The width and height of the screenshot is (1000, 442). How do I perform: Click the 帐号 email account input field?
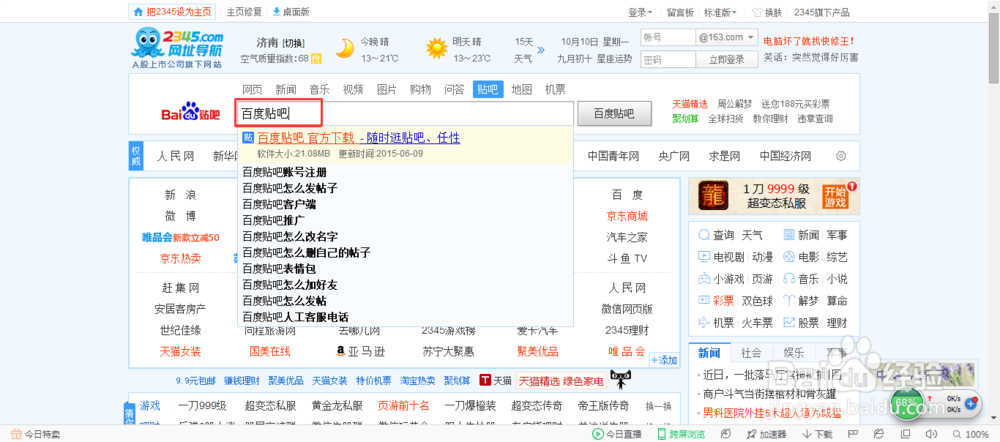[x=667, y=37]
